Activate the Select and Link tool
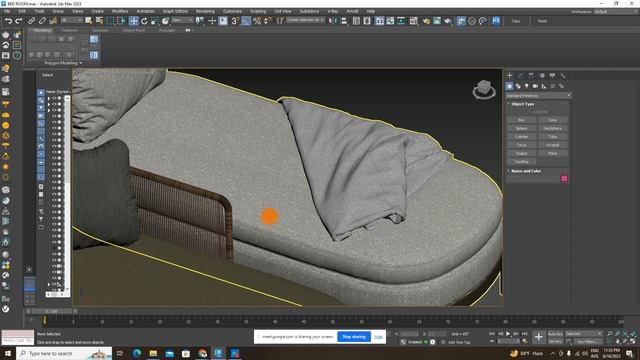The height and width of the screenshot is (360, 640). pyautogui.click(x=31, y=21)
